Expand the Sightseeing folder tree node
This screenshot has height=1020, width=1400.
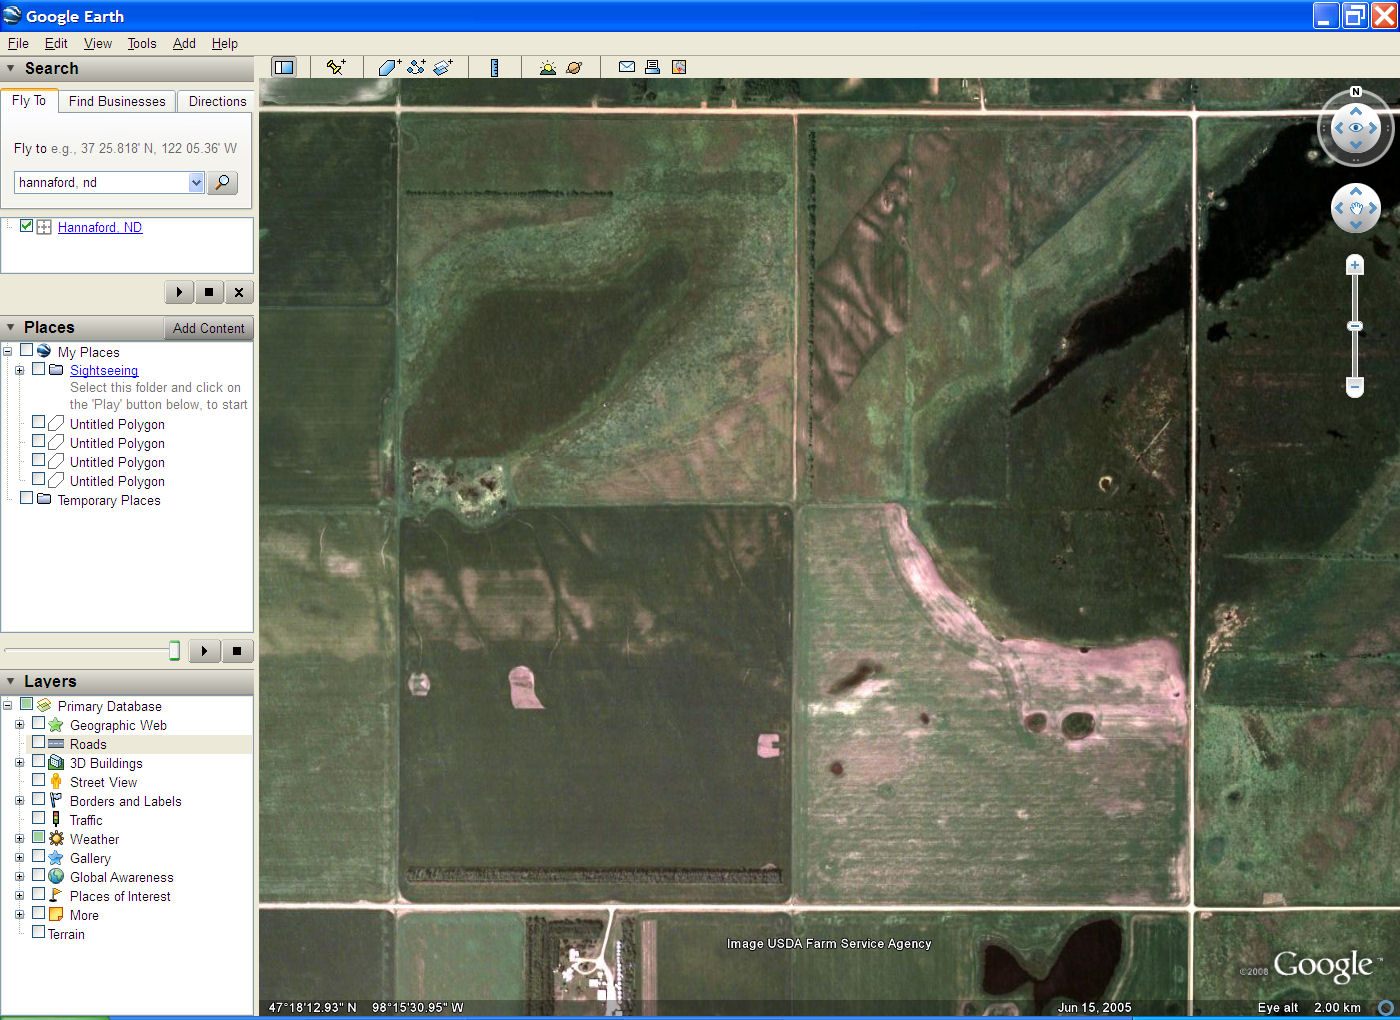click(19, 370)
